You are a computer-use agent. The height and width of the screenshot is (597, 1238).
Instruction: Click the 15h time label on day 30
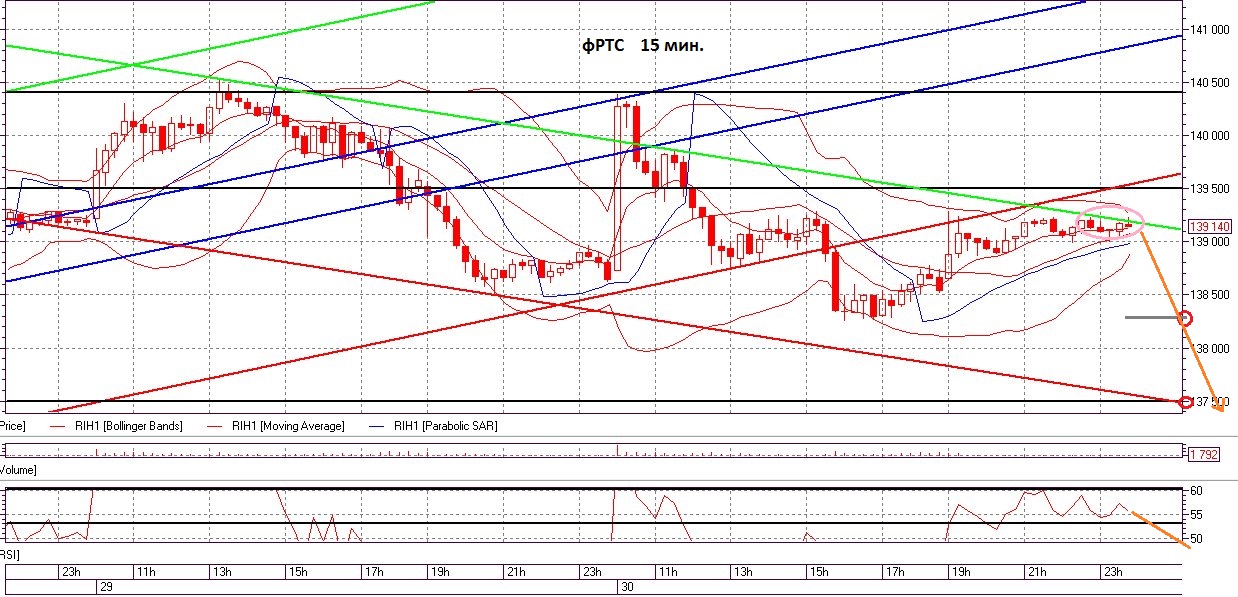817,573
